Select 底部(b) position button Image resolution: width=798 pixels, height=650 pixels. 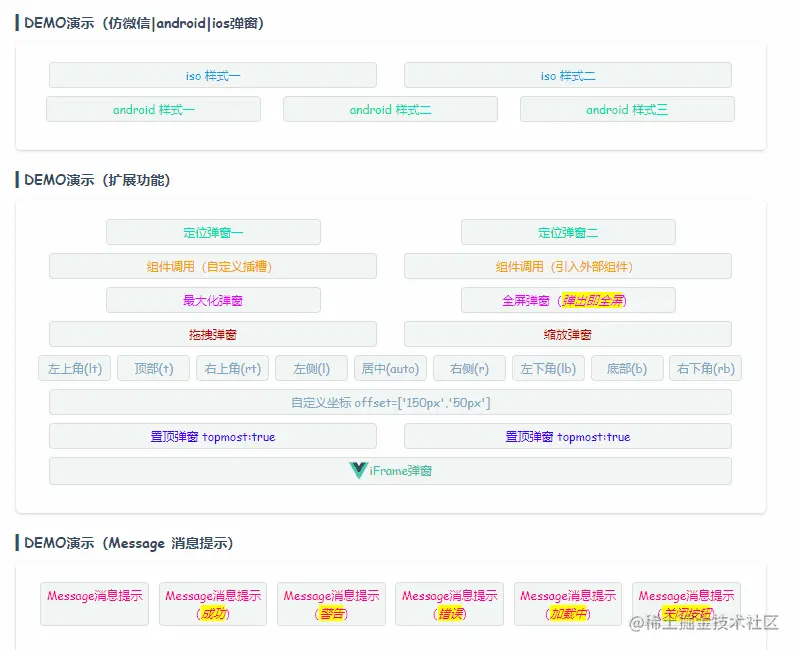click(x=627, y=368)
